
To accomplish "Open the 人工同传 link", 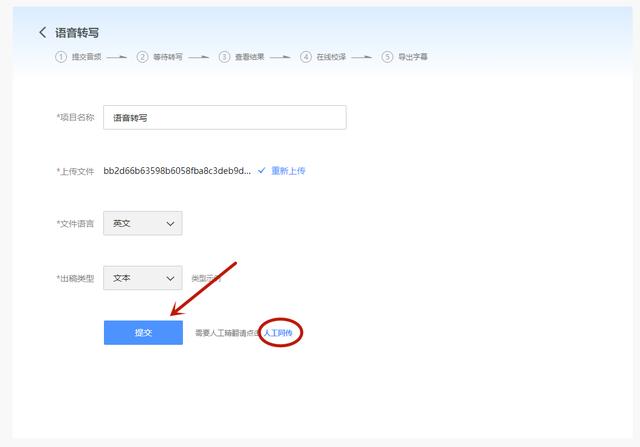I will 278,333.
